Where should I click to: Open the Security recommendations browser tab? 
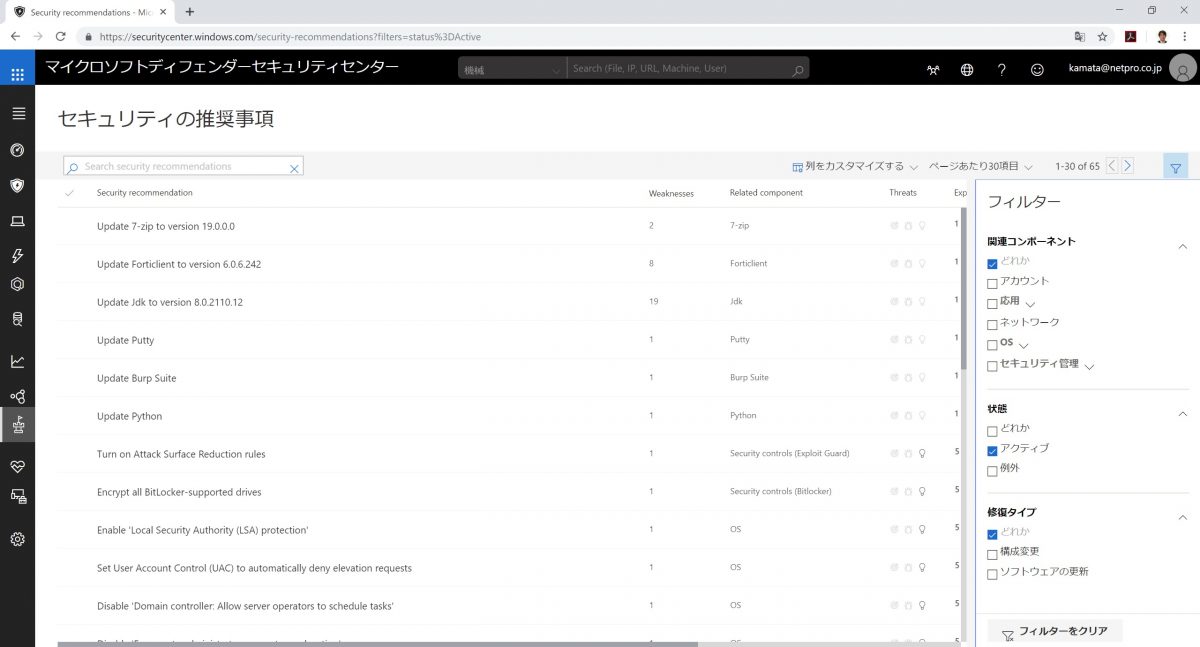coord(90,12)
